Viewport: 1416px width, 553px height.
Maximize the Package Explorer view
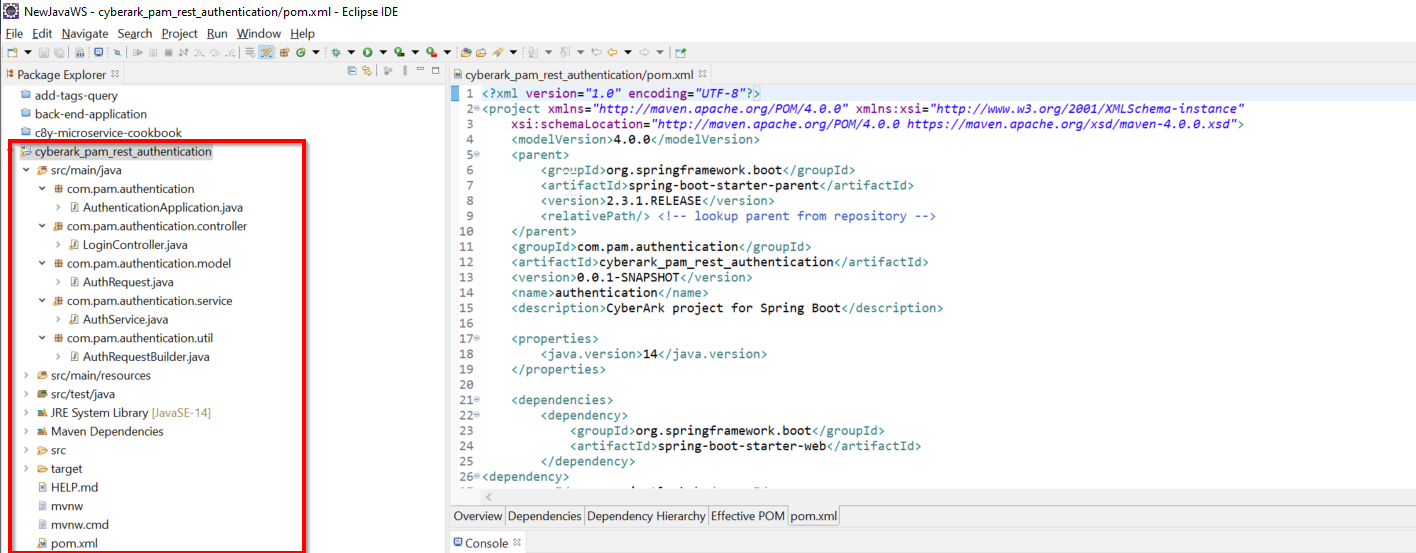[435, 70]
